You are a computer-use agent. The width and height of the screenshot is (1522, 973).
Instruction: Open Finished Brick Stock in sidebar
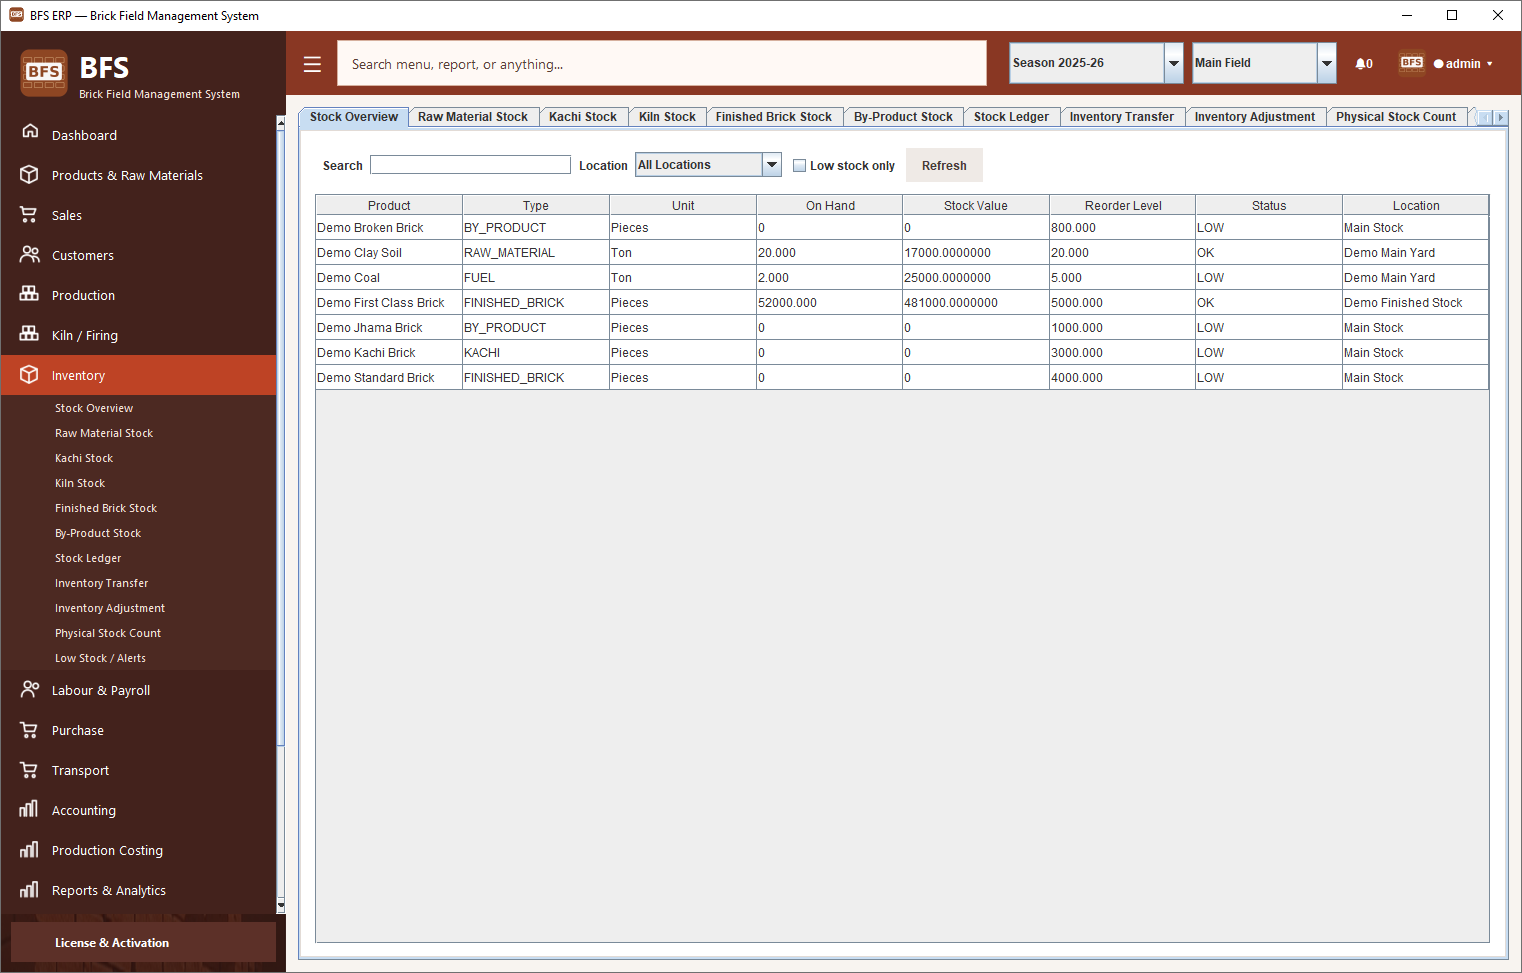(106, 508)
